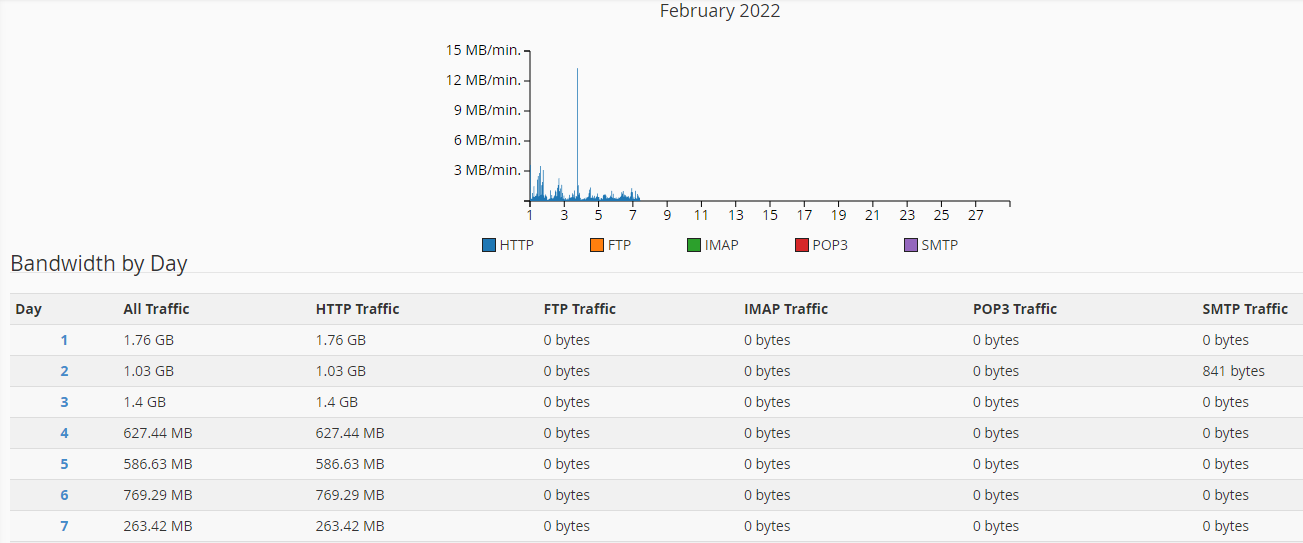Open the Day 1 bandwidth link
Viewport: 1303px width, 543px height.
[x=64, y=340]
